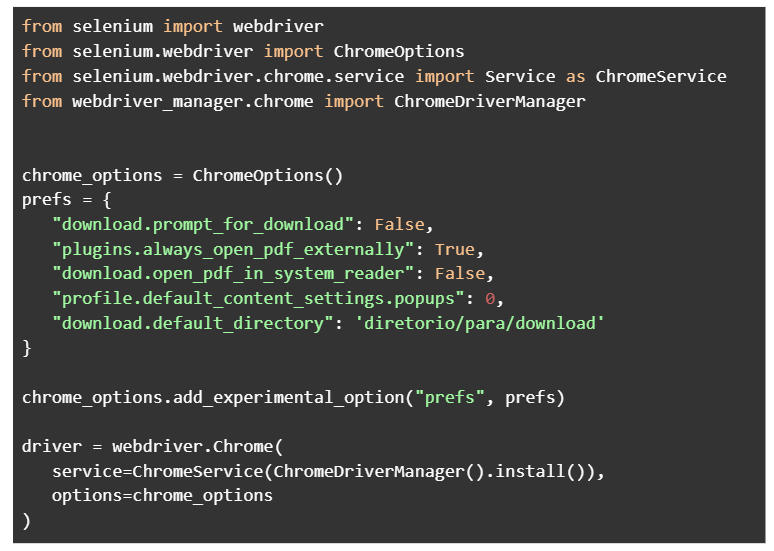Click the options=chrome_options argument line
Image resolution: width=774 pixels, height=551 pixels.
pyautogui.click(x=162, y=495)
